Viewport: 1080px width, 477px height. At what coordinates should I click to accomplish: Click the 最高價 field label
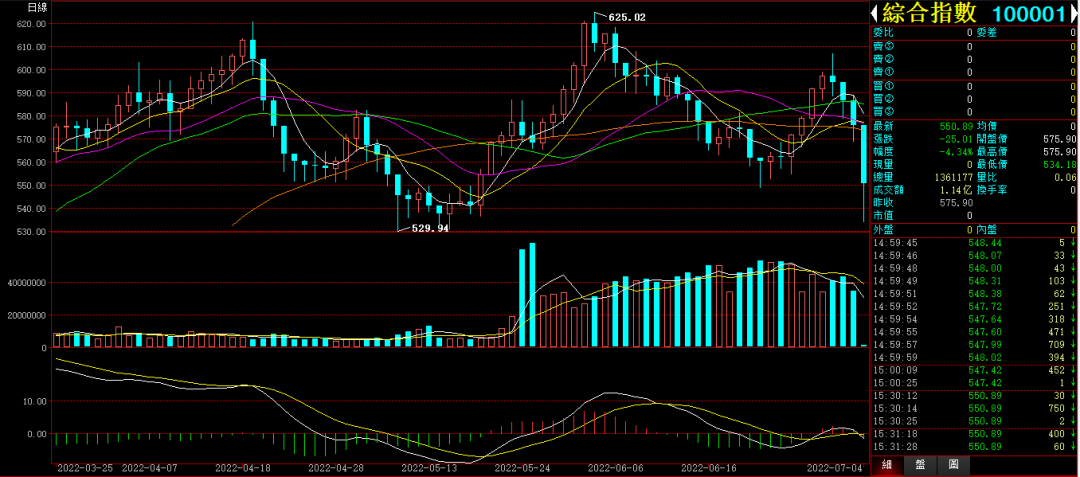[992, 151]
